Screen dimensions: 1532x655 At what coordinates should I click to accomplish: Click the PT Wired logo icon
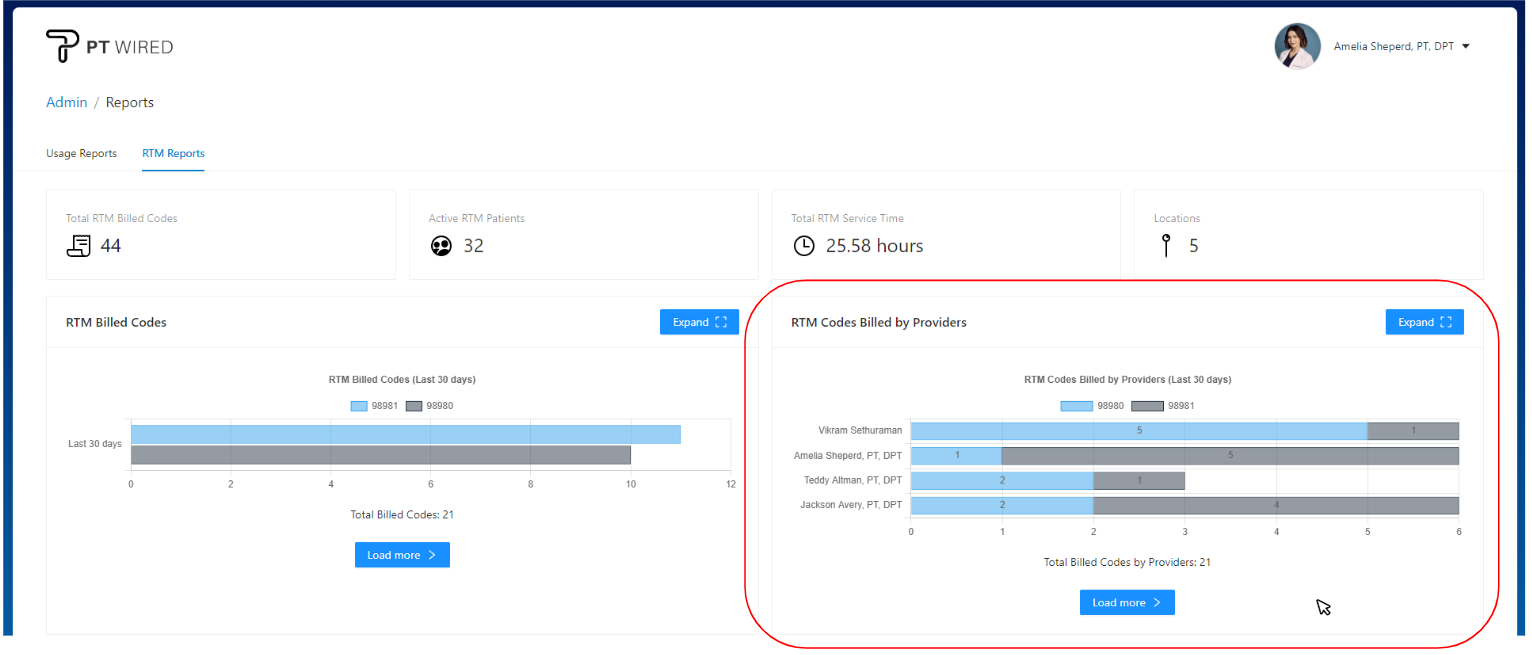click(62, 47)
